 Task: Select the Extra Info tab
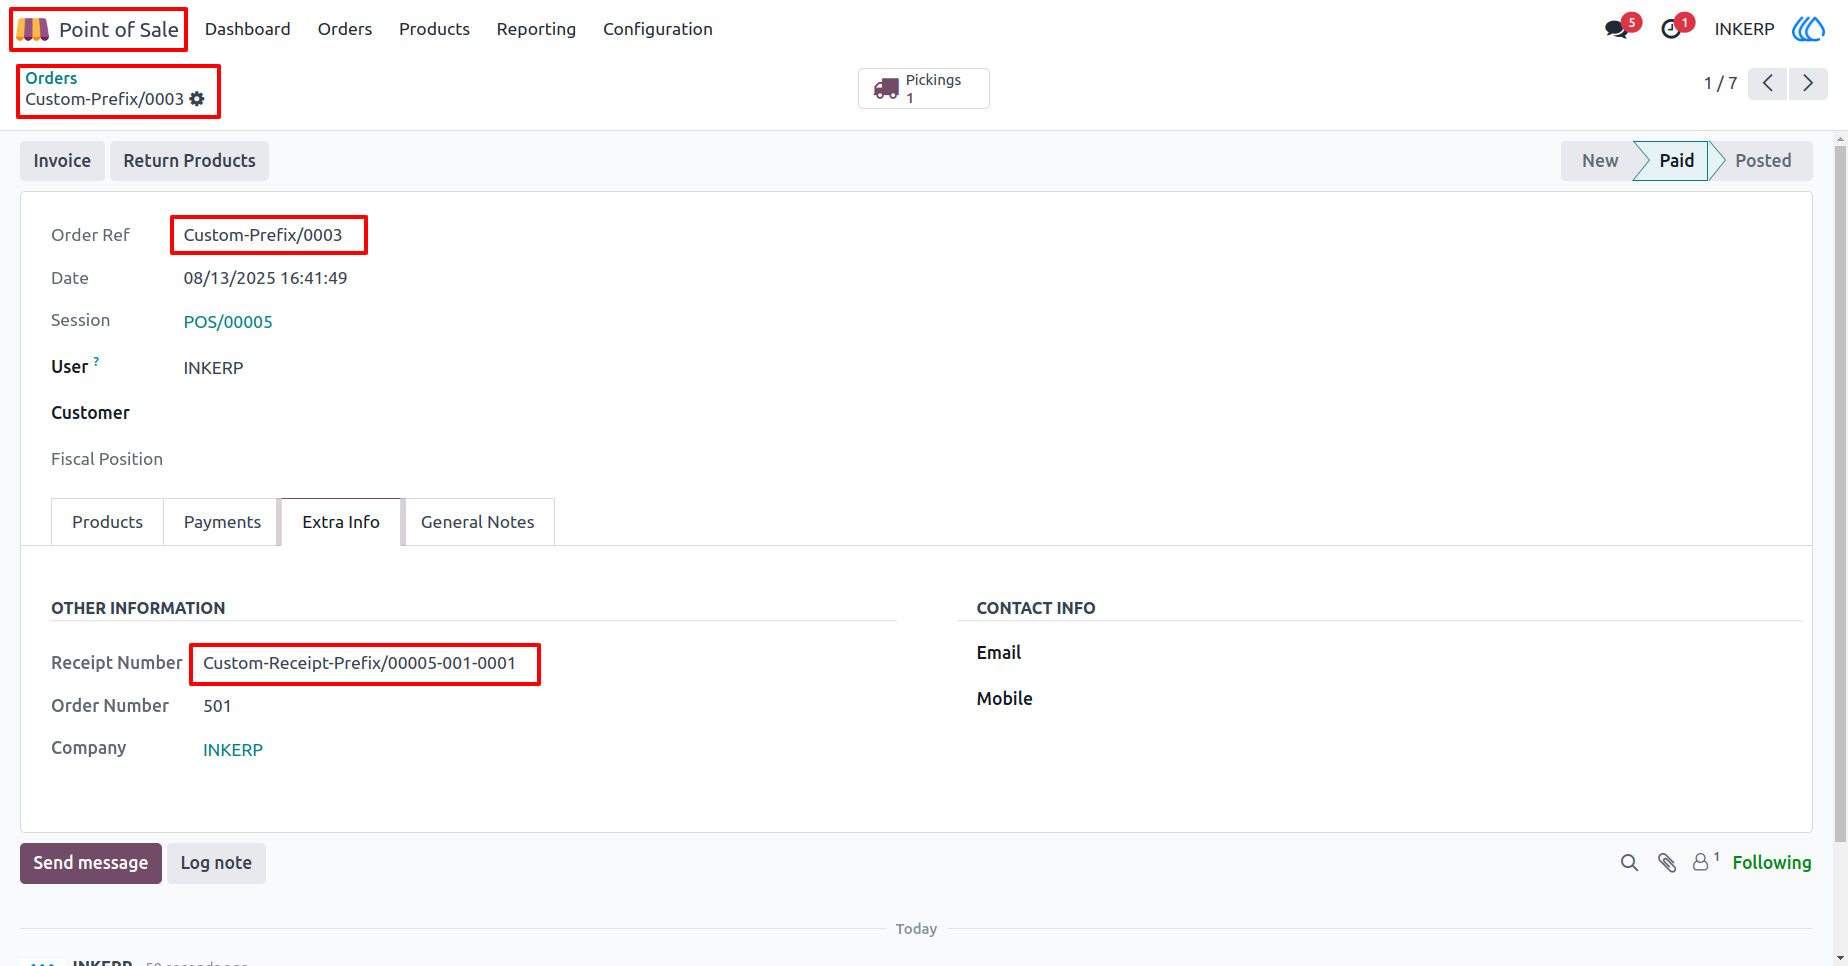(x=341, y=522)
